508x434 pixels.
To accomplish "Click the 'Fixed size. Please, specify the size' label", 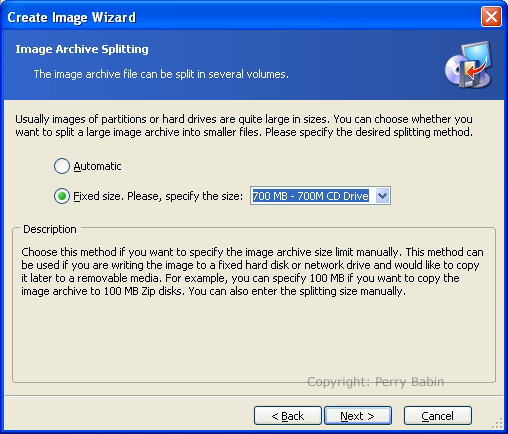I will 158,196.
